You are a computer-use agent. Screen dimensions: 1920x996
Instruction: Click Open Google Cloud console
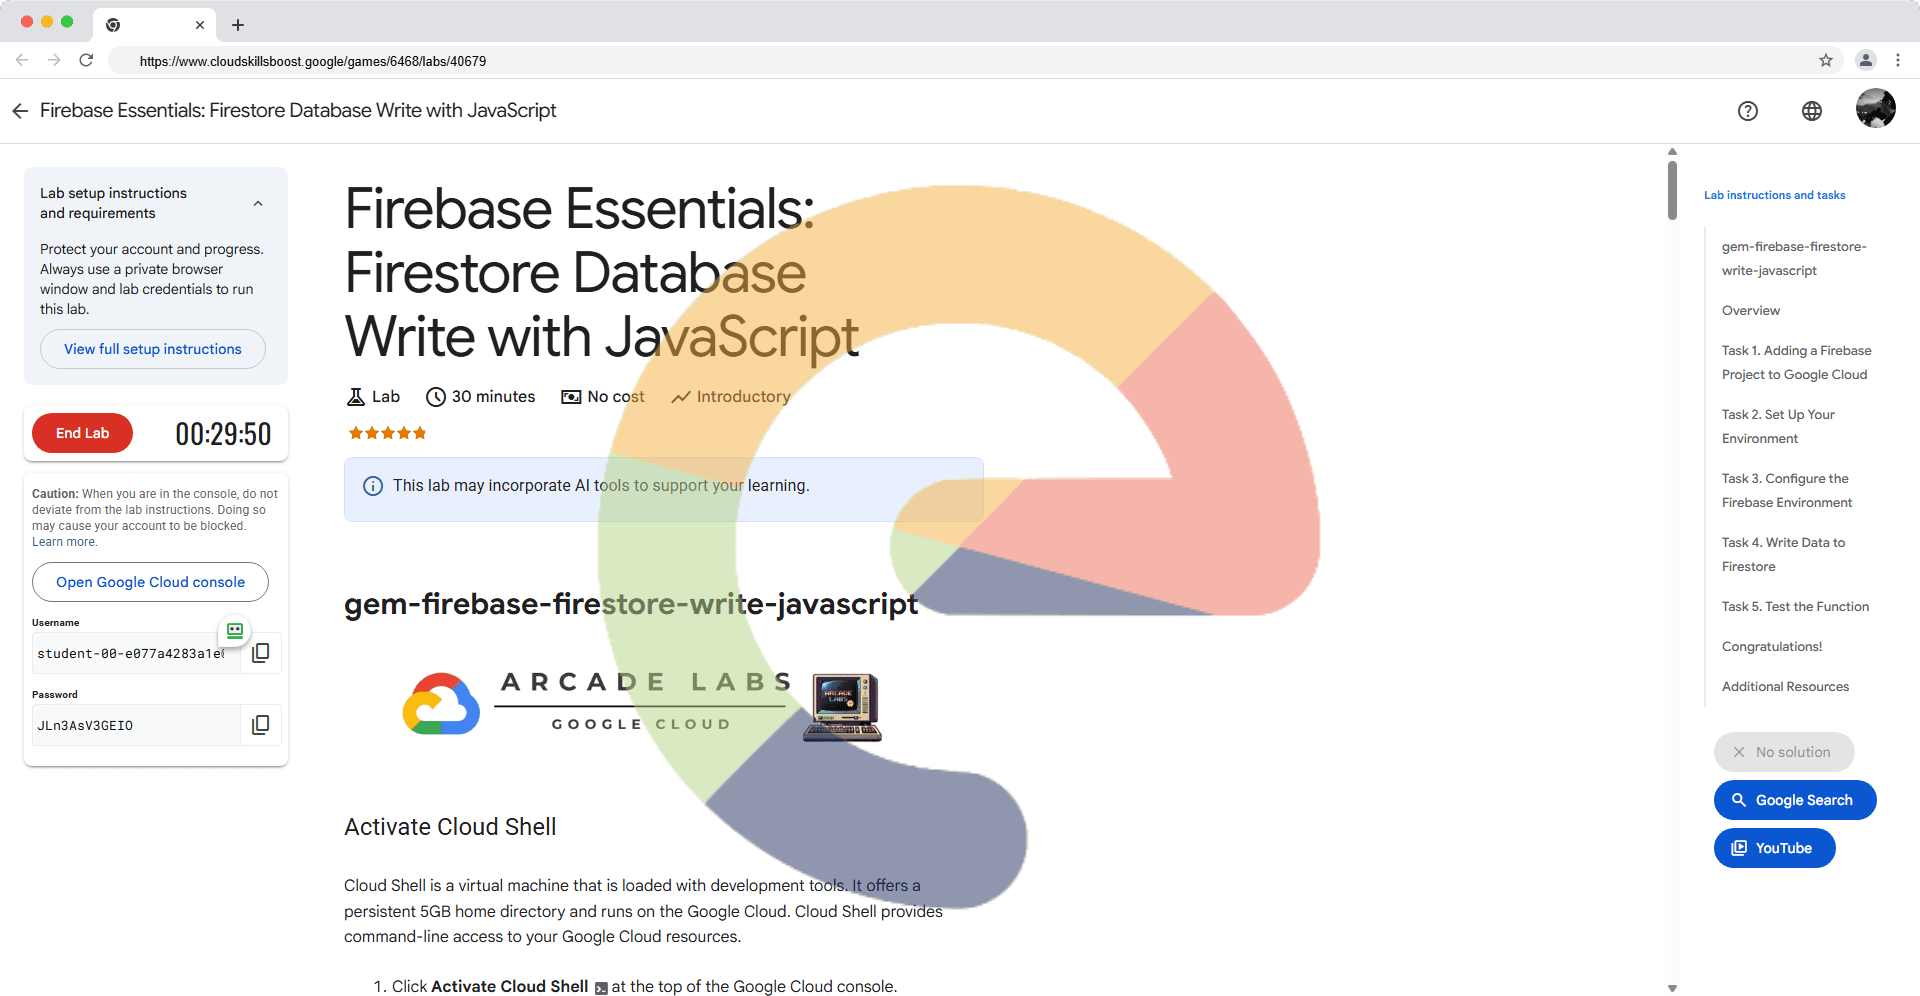point(150,582)
